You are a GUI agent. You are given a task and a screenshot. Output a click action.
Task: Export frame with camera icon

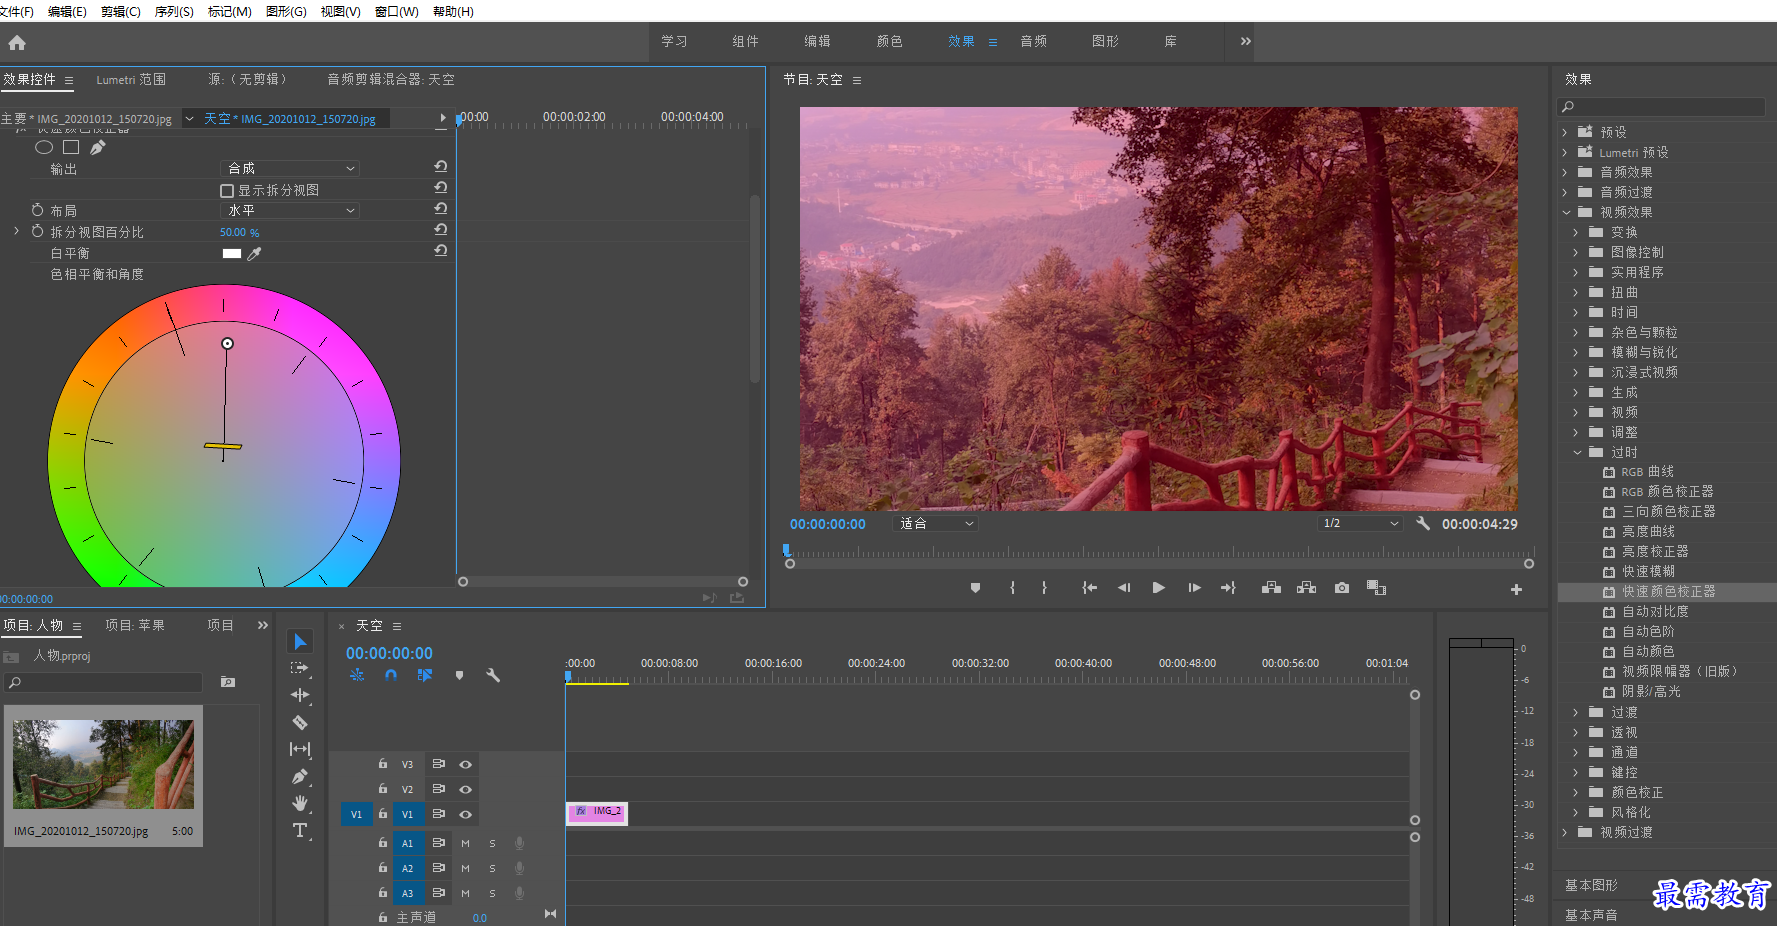[x=1342, y=588]
